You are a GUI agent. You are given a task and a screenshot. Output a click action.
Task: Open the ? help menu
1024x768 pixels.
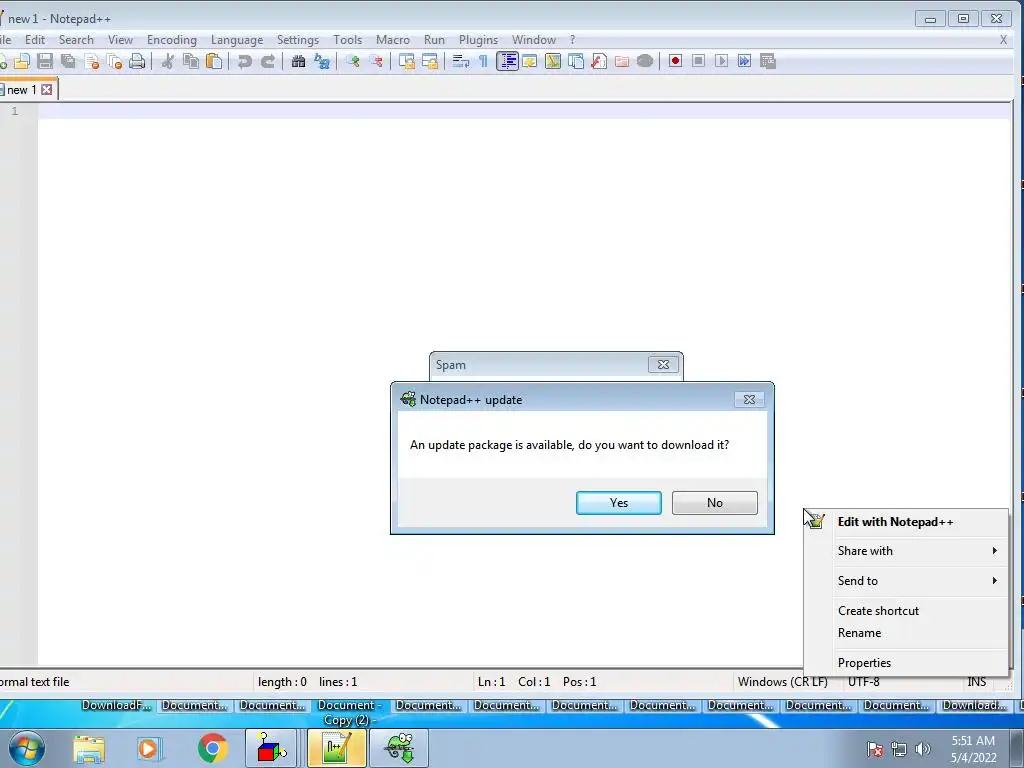[572, 40]
